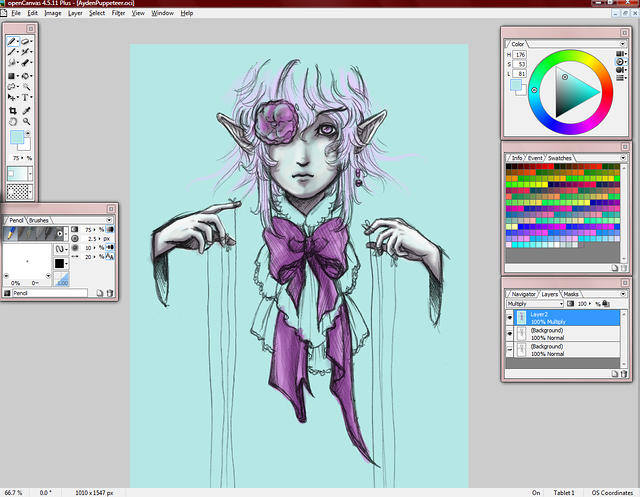Switch color panel to slider bars mode
The image size is (640, 497).
(621, 78)
